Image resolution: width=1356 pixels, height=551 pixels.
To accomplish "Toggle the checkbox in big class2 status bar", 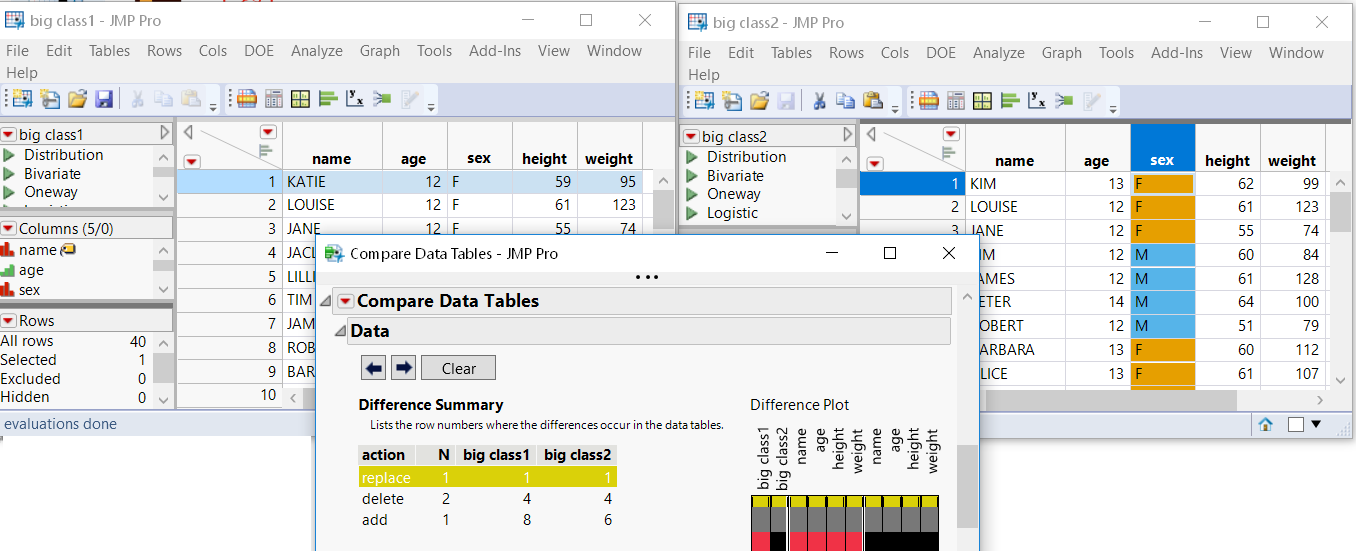I will 1295,424.
